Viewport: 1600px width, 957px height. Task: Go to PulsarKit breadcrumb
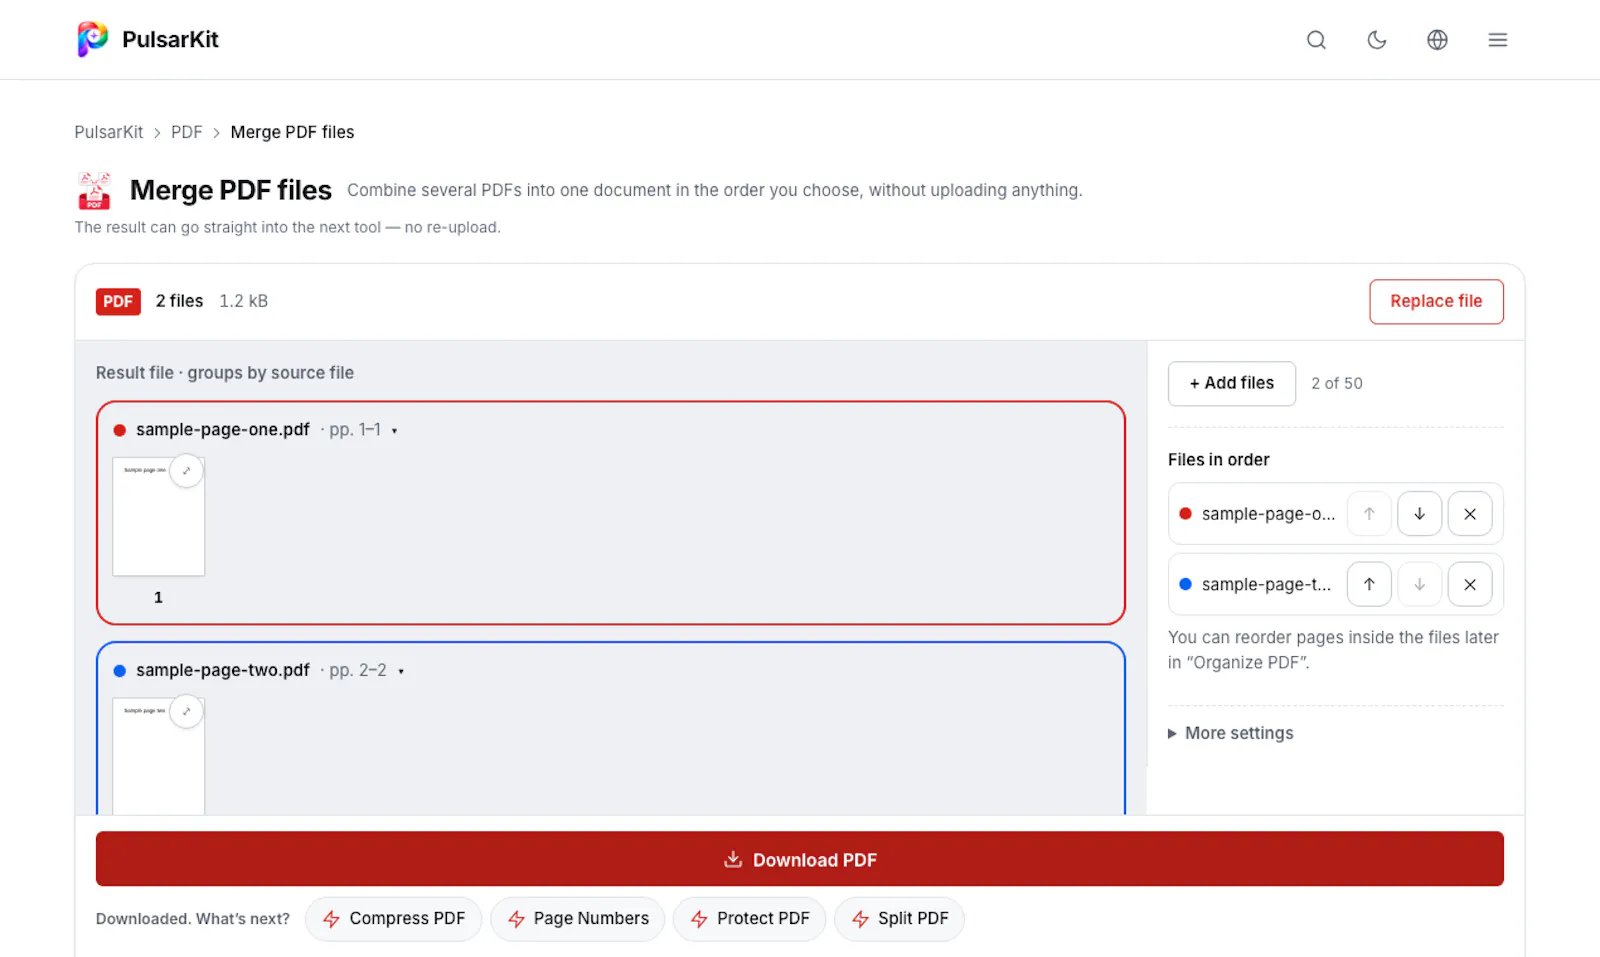109,132
